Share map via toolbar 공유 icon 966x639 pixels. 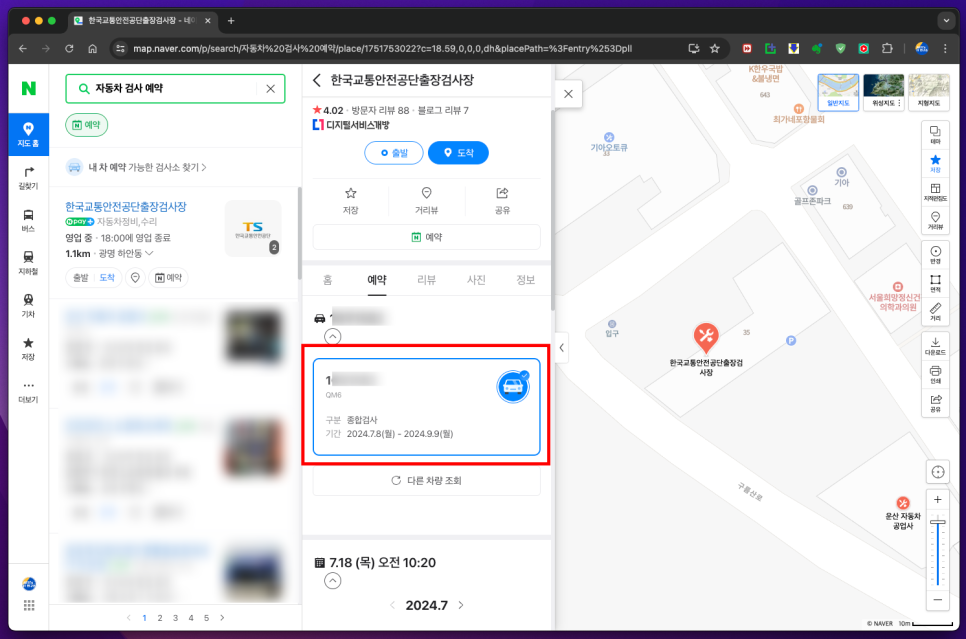point(935,403)
